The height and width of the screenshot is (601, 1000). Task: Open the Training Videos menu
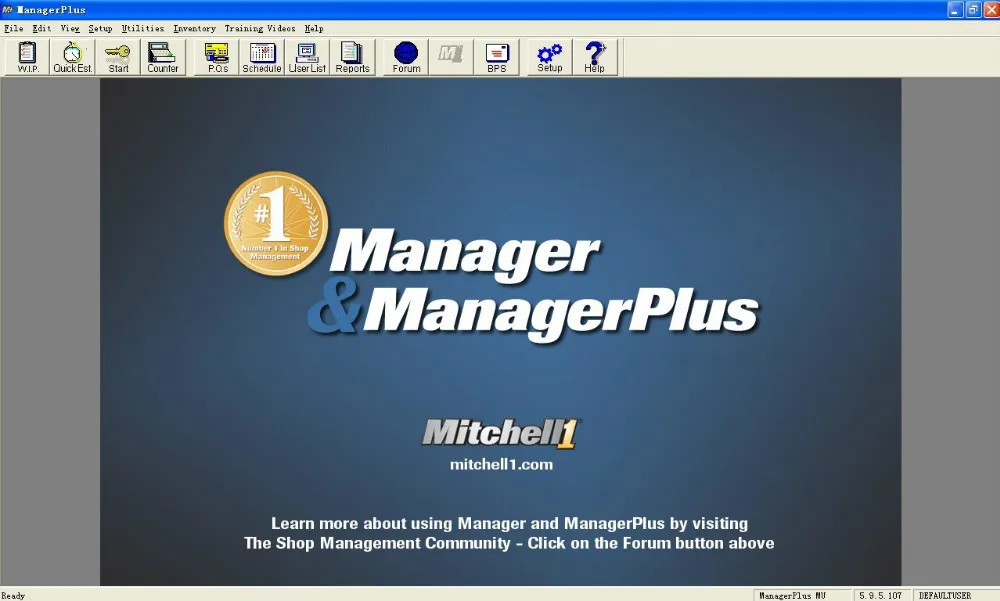point(260,29)
